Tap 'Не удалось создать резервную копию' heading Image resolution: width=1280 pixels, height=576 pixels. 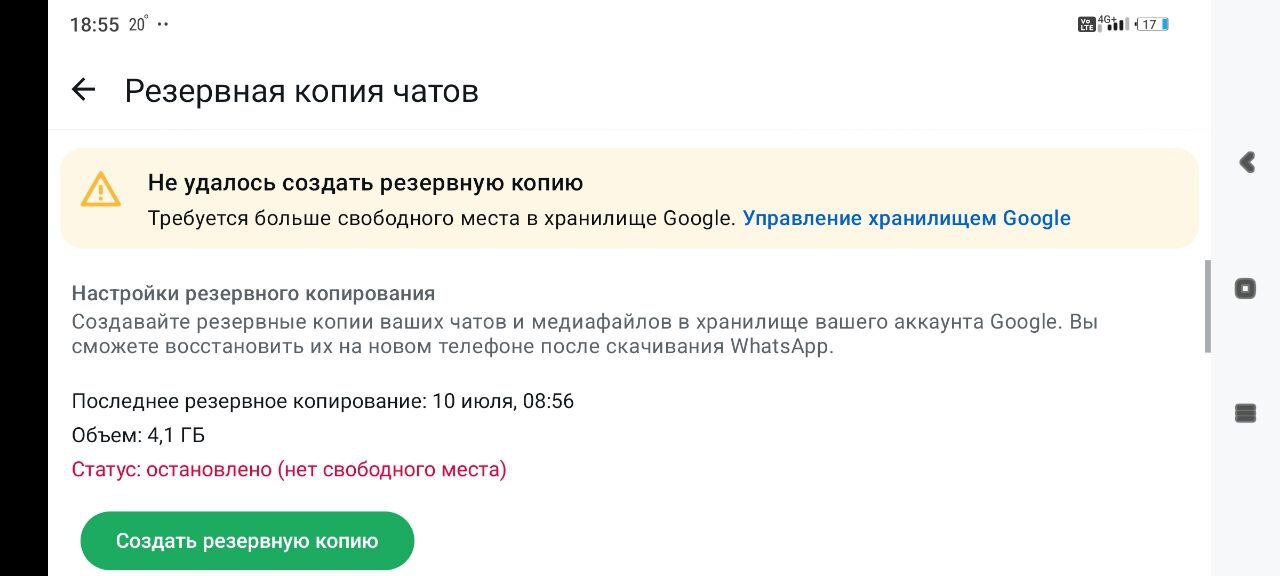tap(365, 183)
